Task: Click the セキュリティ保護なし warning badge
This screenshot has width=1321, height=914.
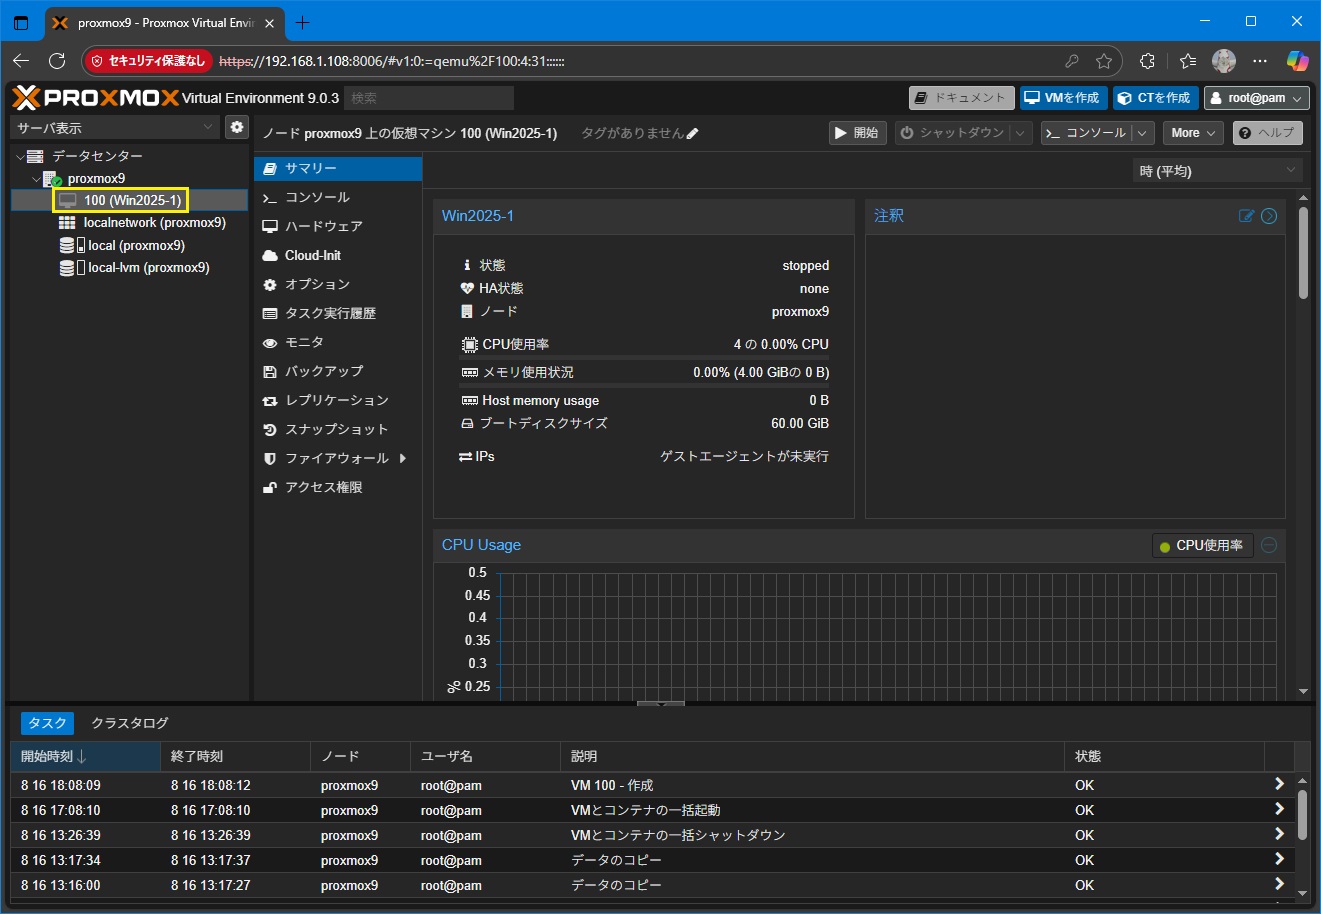Action: (x=148, y=61)
